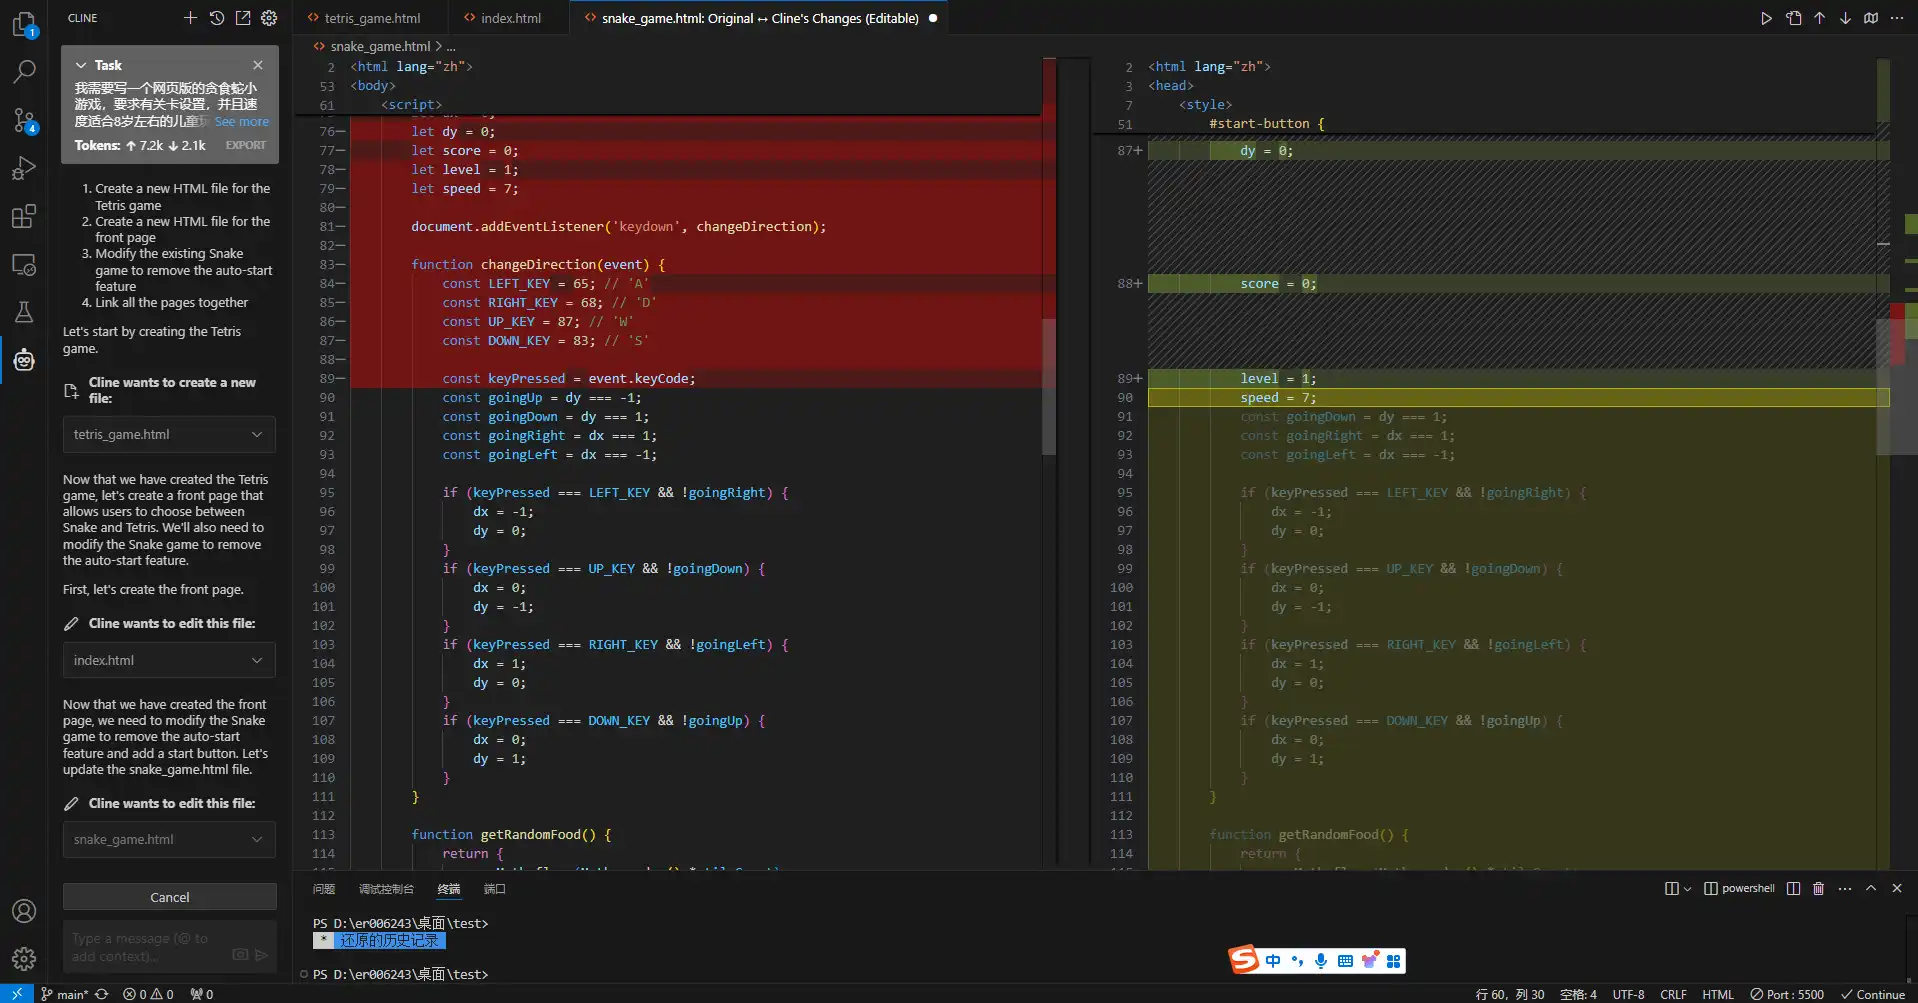The height and width of the screenshot is (1003, 1918).
Task: Open terminal panel more actions ellipsis
Action: click(x=1845, y=888)
